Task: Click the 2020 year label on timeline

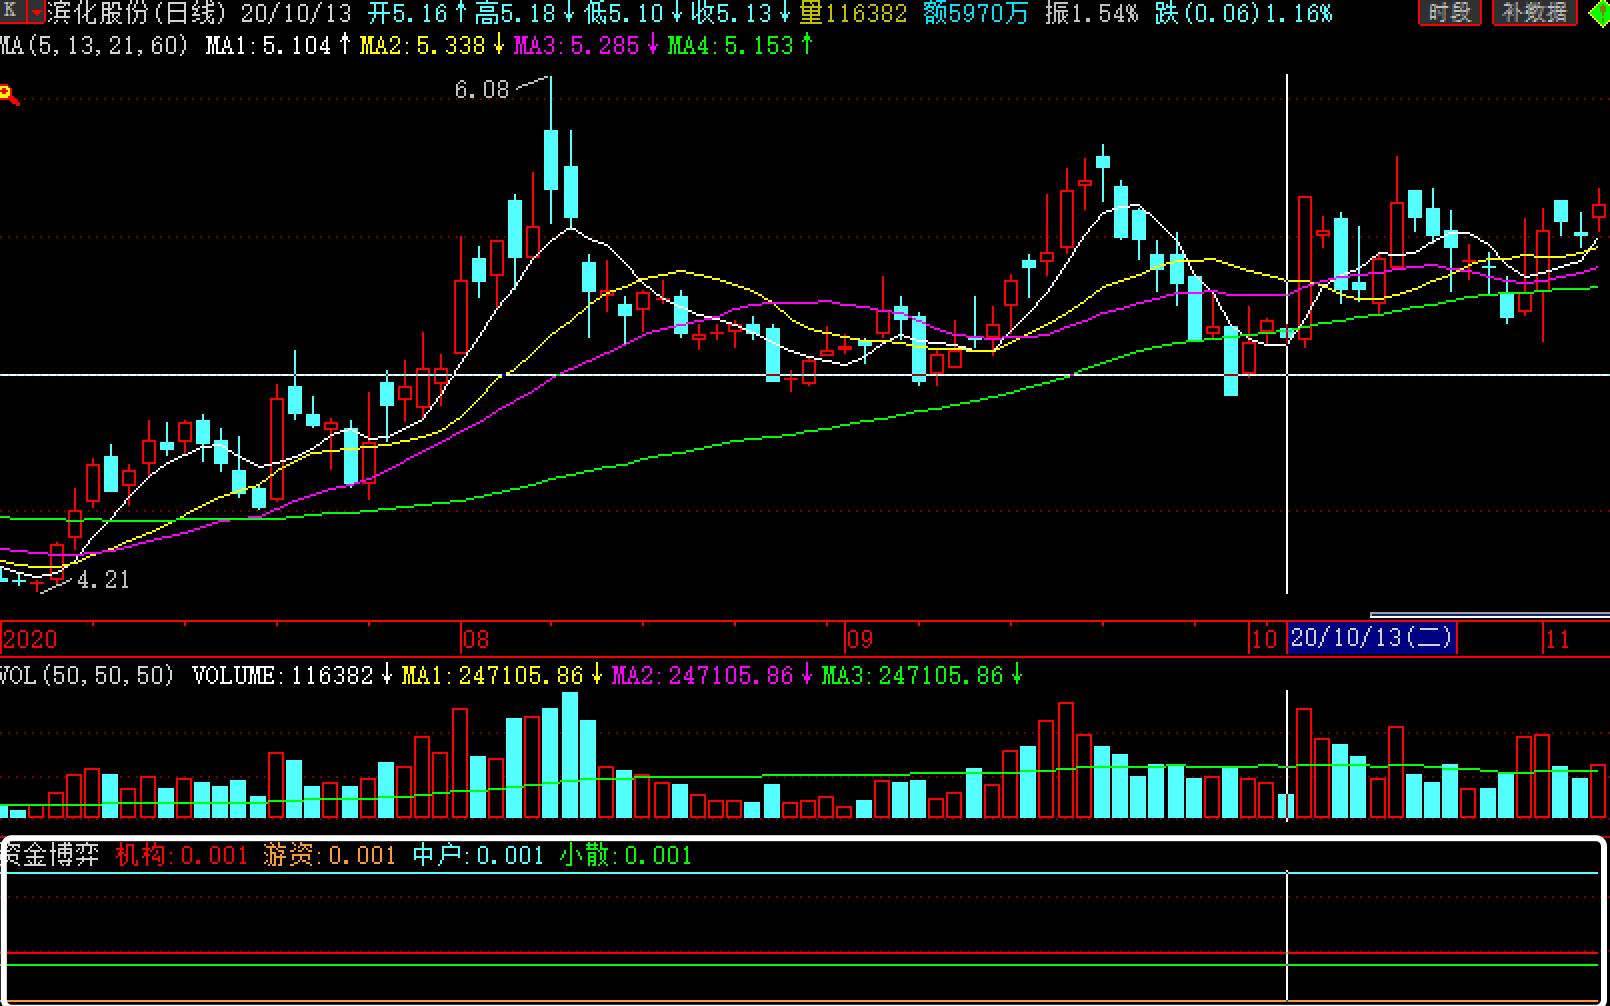Action: click(x=30, y=639)
